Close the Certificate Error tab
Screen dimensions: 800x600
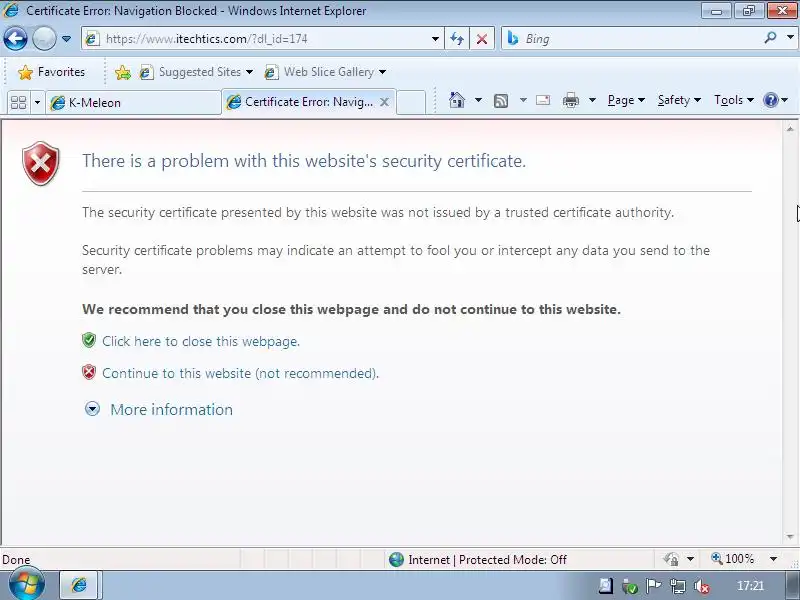point(385,102)
